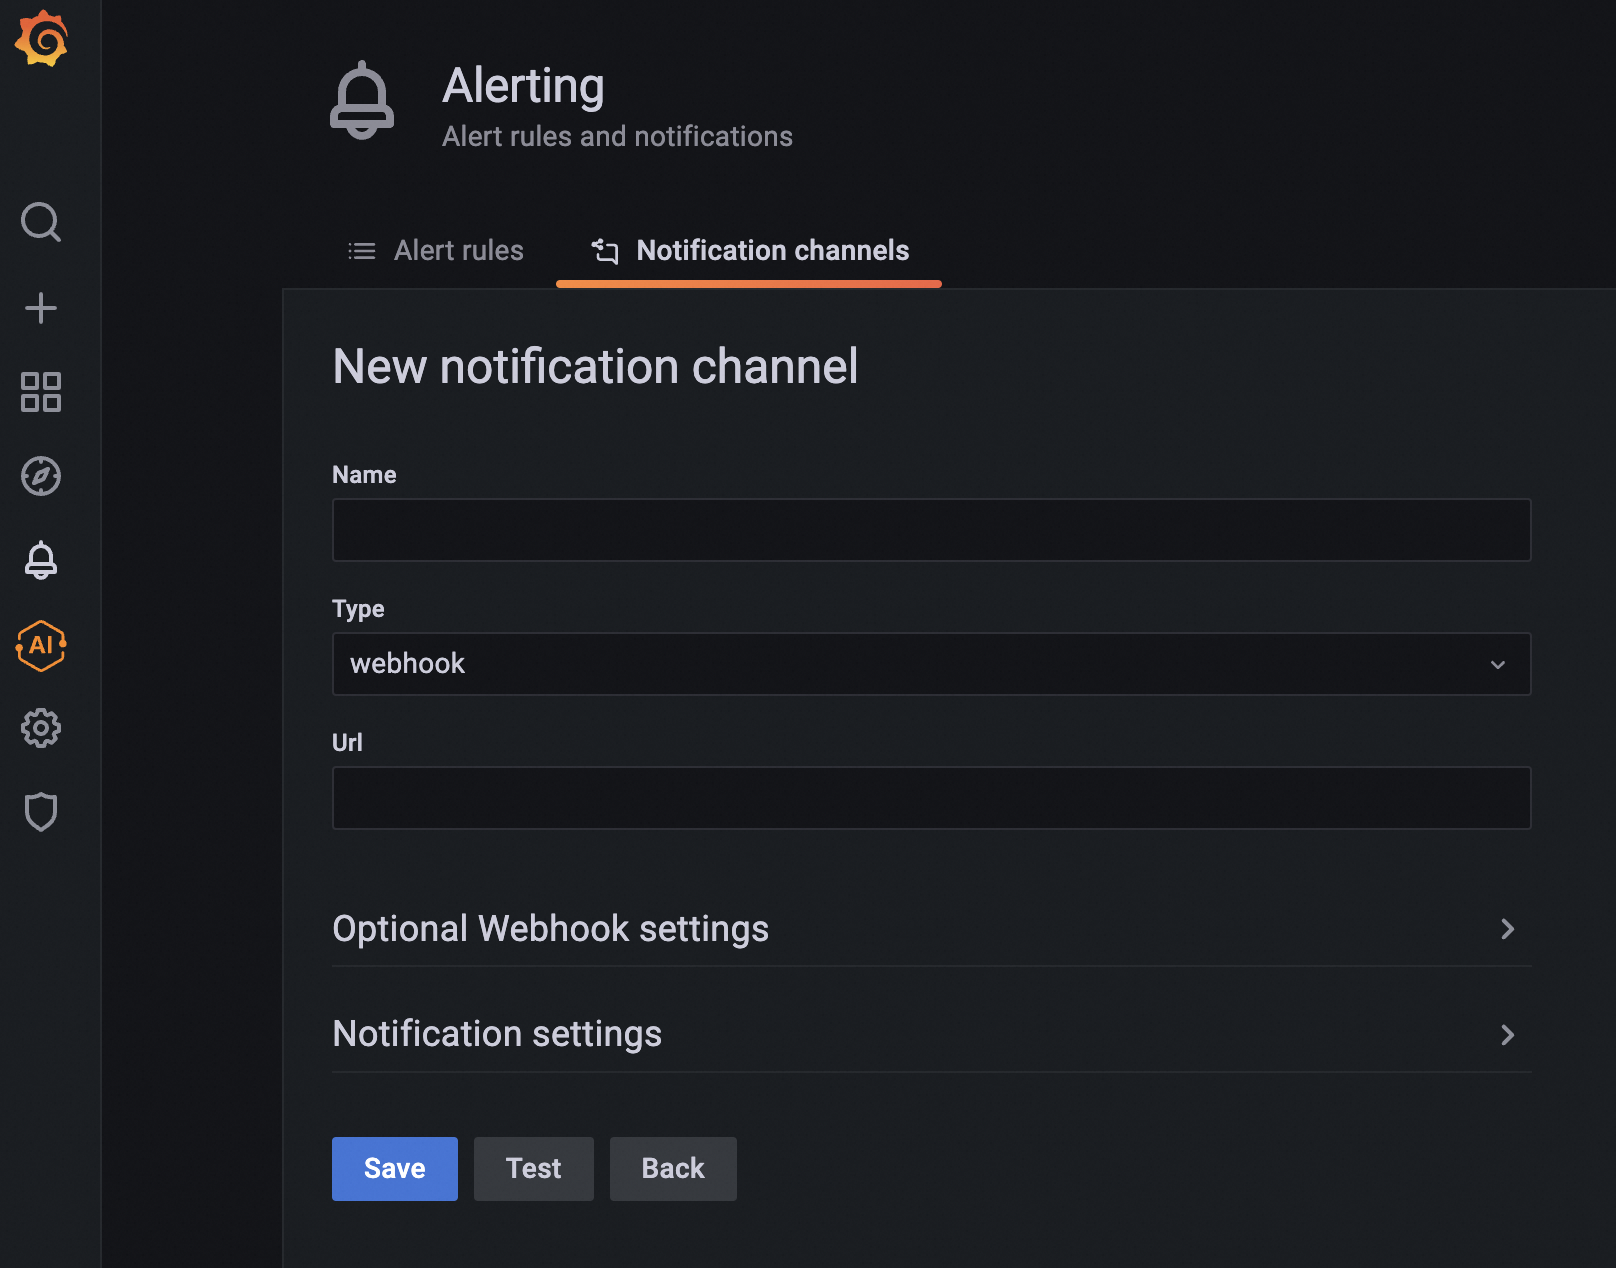Open the Explore compass icon
This screenshot has width=1616, height=1268.
41,476
